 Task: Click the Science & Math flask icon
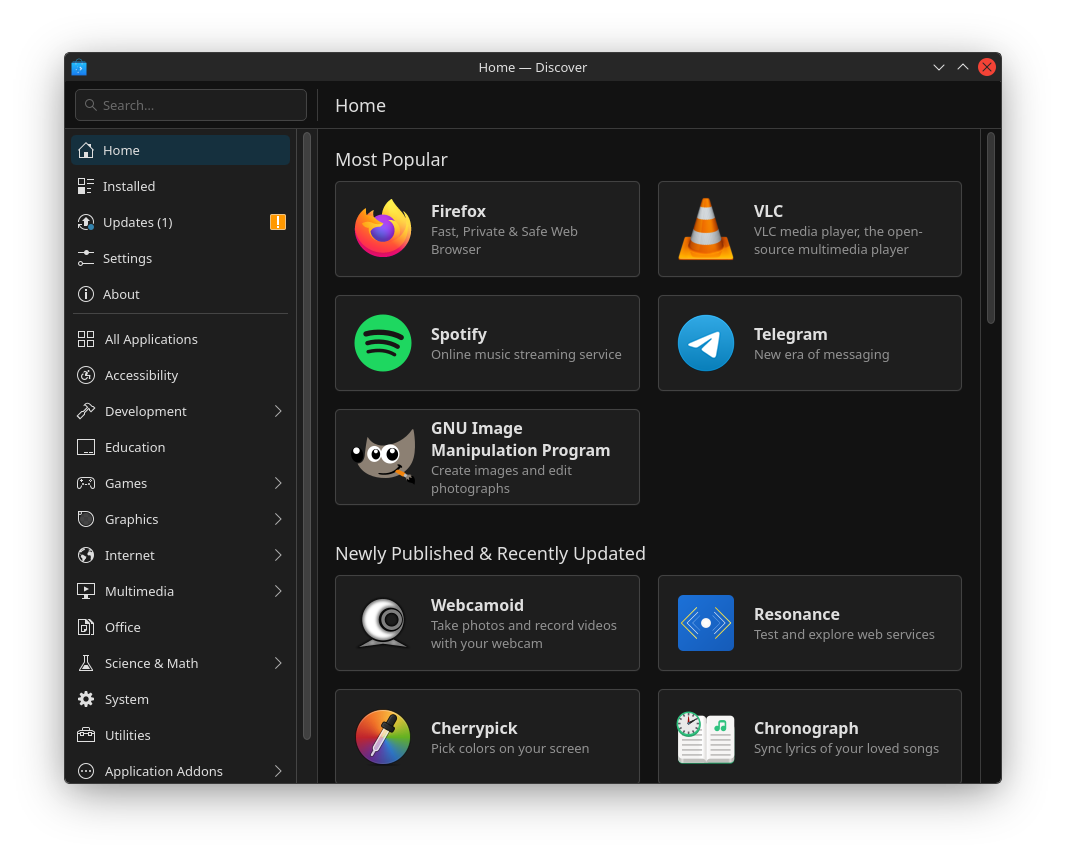pos(86,664)
